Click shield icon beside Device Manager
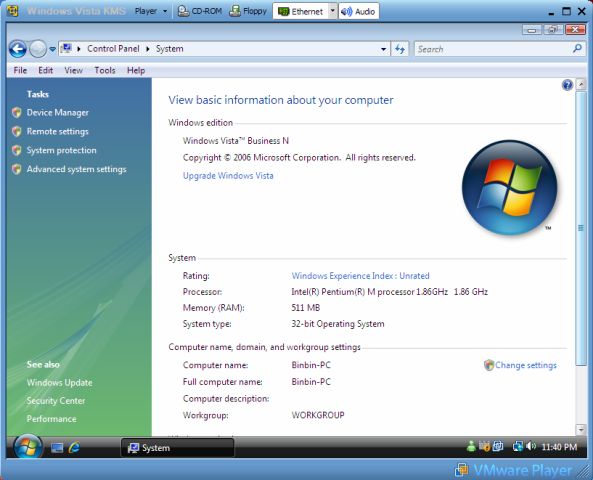This screenshot has height=480, width=593. coord(17,112)
